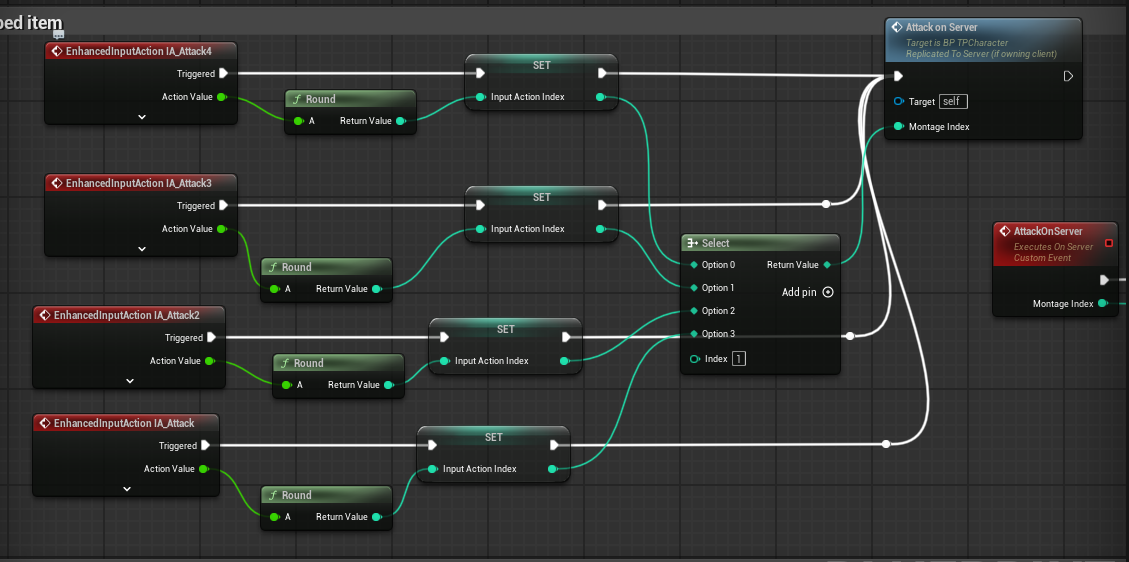Click the Action Value pin of IA_Attack3
The image size is (1129, 562).
pos(222,229)
